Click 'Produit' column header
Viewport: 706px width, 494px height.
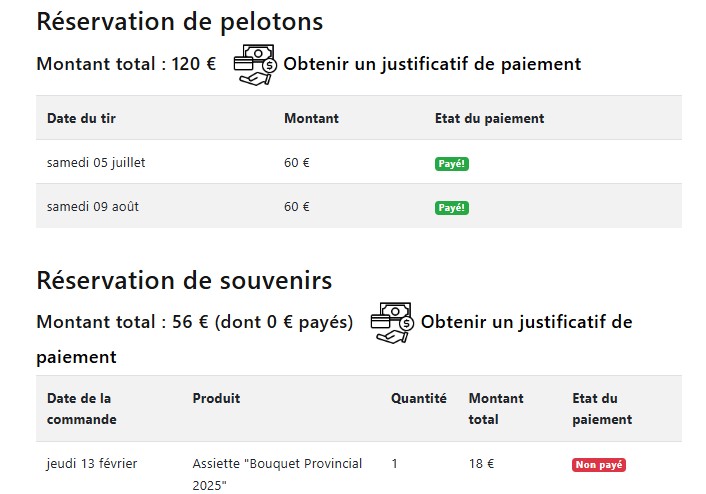point(216,398)
